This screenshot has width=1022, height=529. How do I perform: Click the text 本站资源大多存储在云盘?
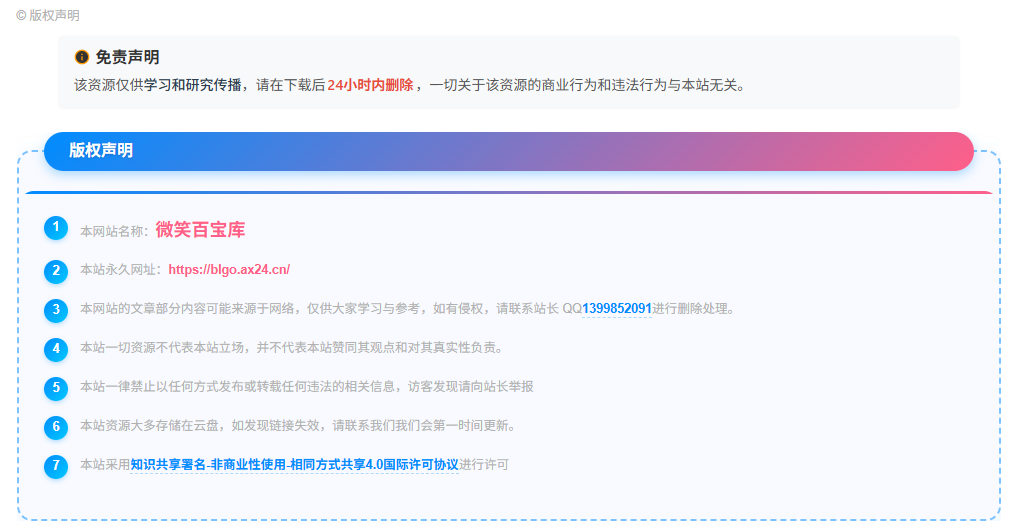point(149,426)
